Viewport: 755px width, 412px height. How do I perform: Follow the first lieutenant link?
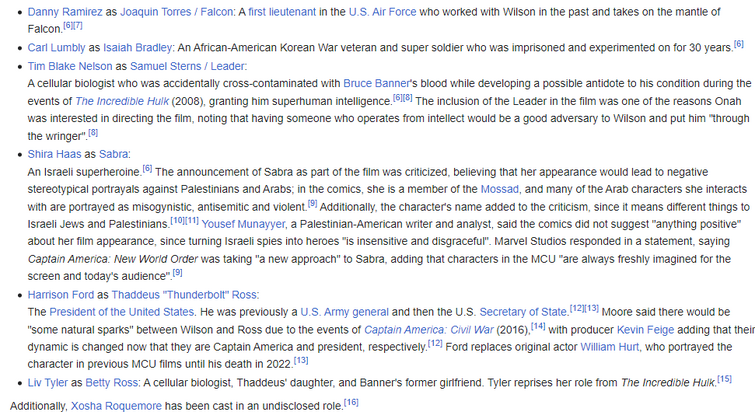point(282,12)
